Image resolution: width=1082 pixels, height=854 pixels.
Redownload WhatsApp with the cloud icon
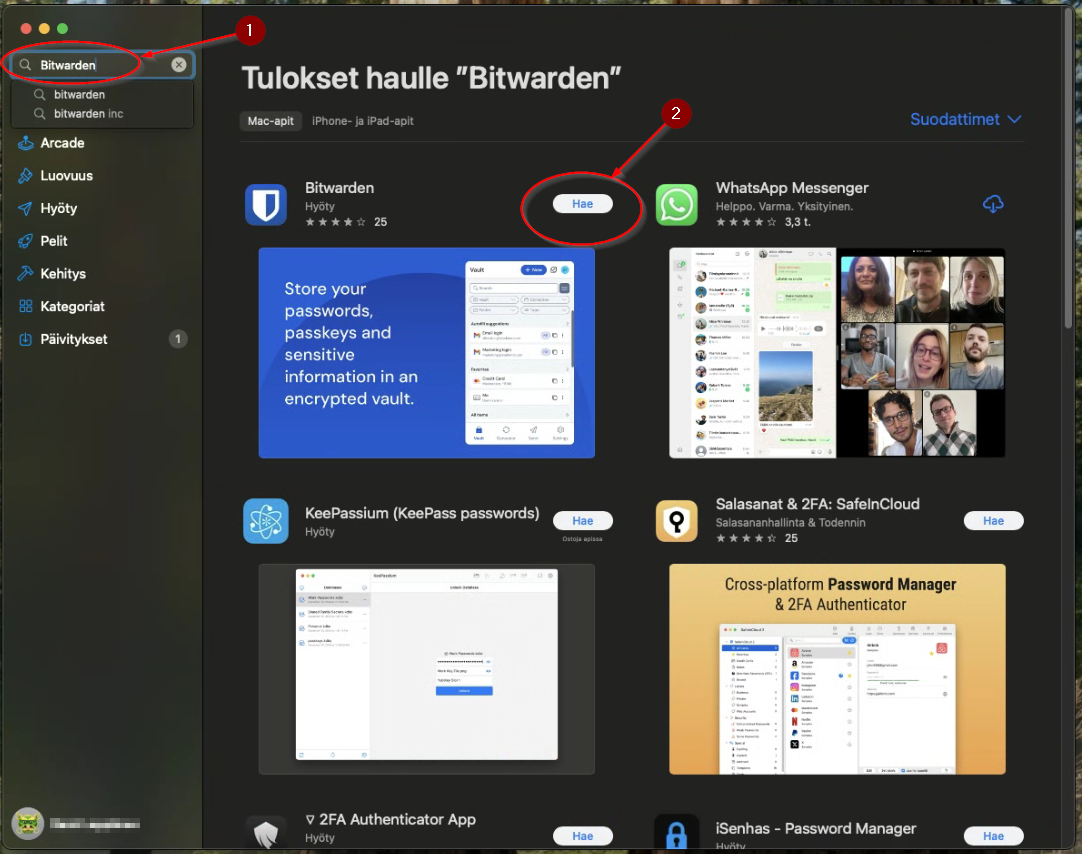coord(993,204)
